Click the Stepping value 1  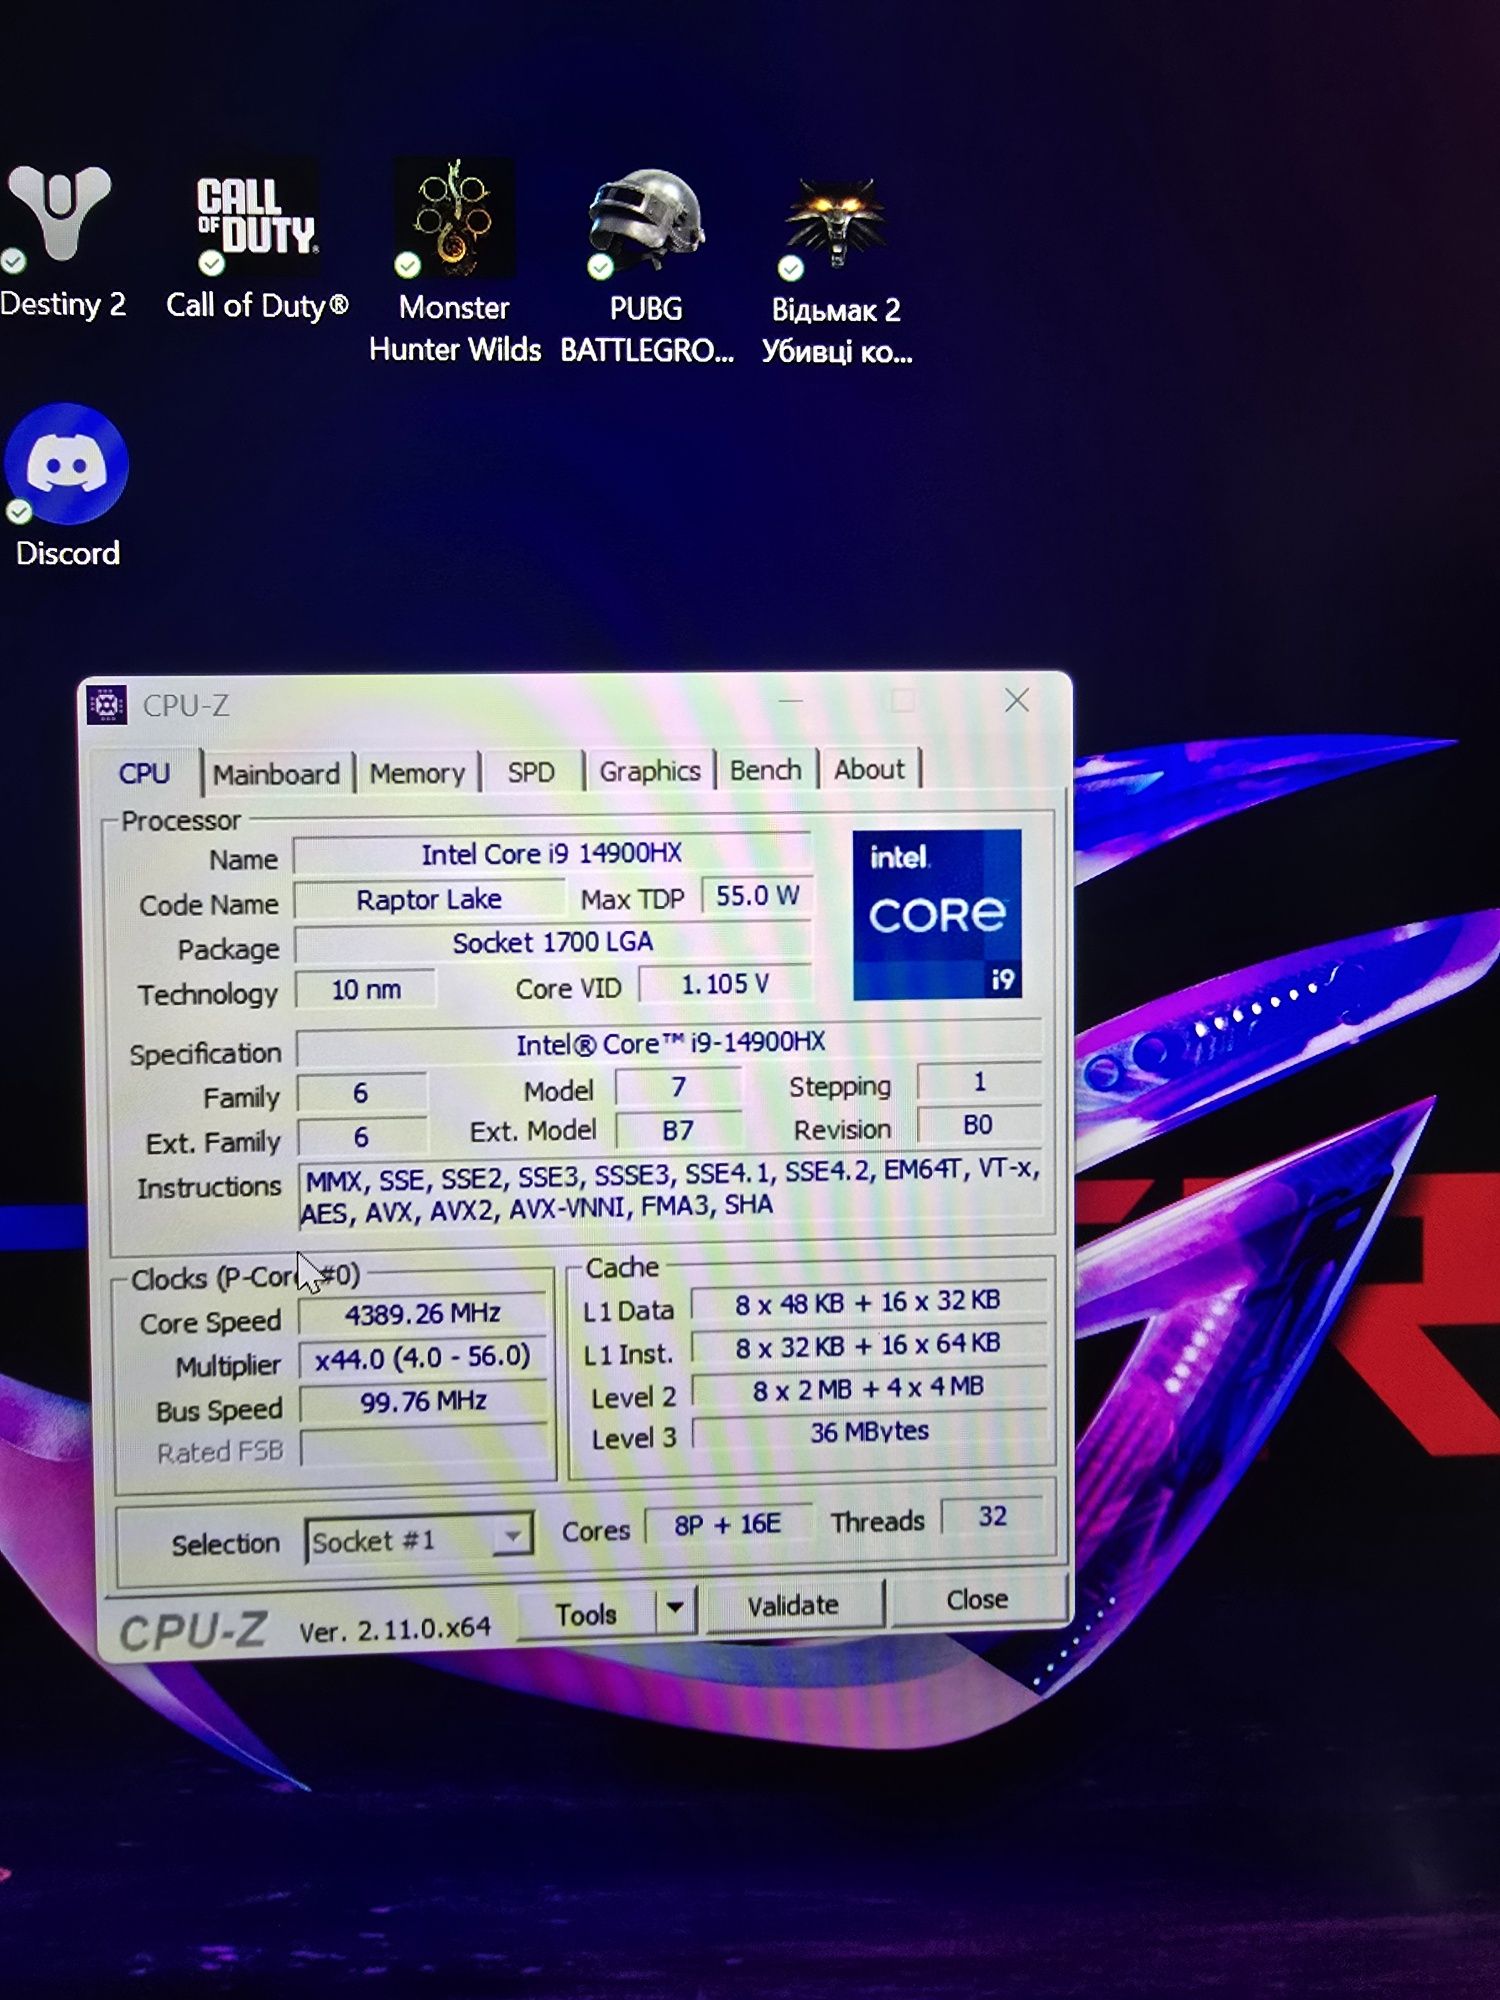point(979,1082)
